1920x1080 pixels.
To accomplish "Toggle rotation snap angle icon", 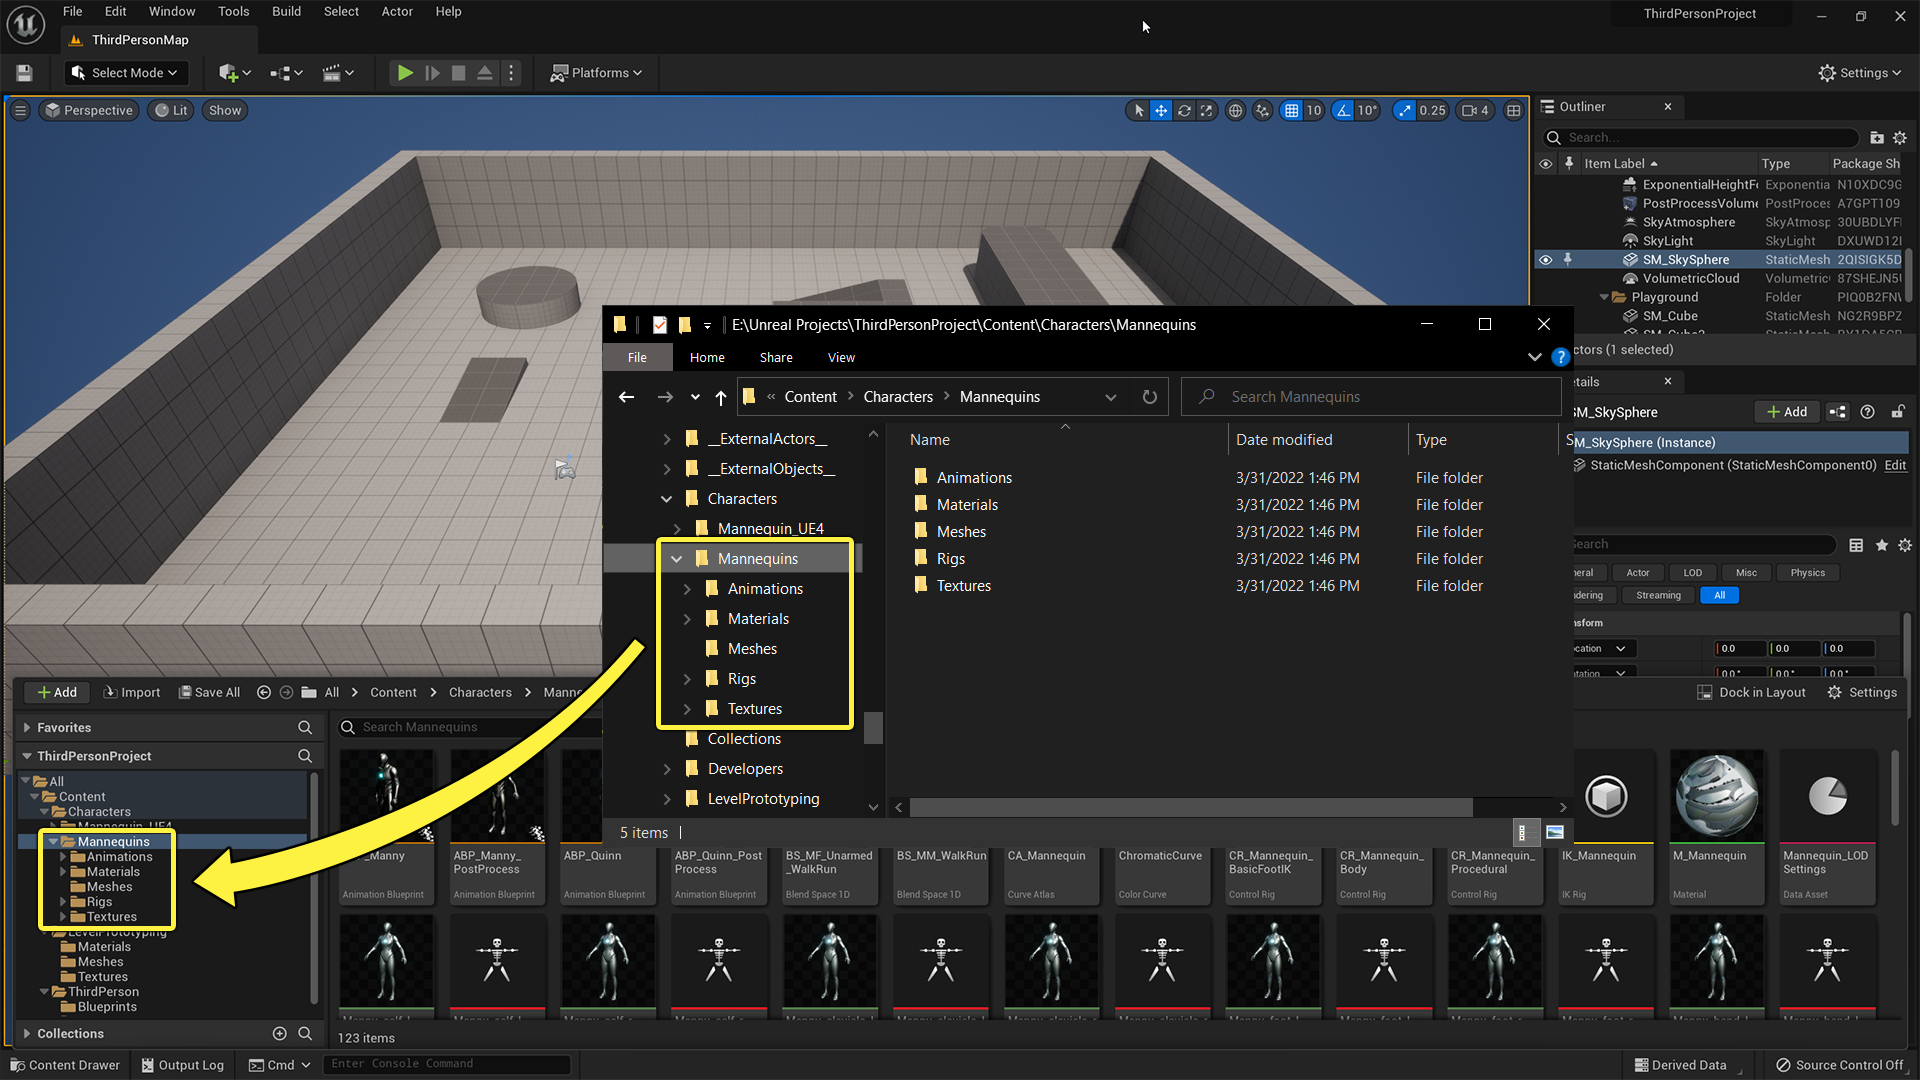I will point(1344,111).
